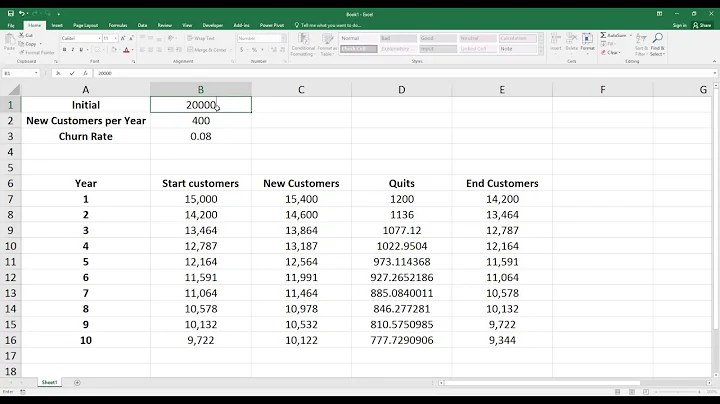Viewport: 720px width, 404px height.
Task: Activate the Format Painter tool
Action: tap(37, 52)
